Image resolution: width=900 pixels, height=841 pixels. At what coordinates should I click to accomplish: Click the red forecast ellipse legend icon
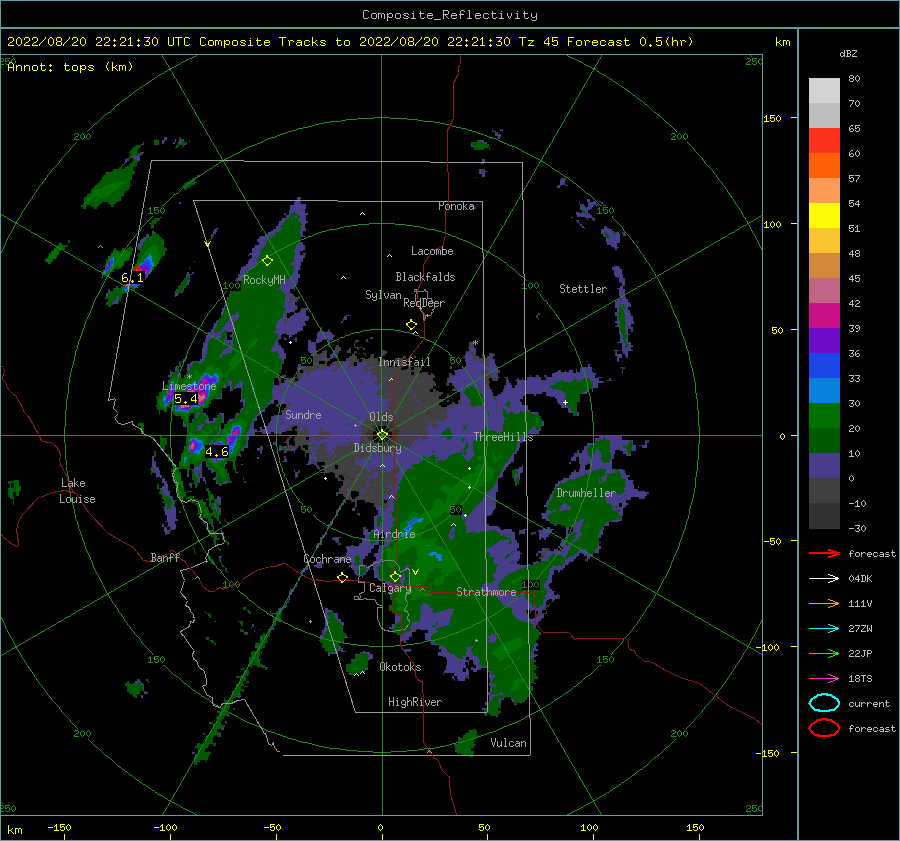(x=824, y=728)
